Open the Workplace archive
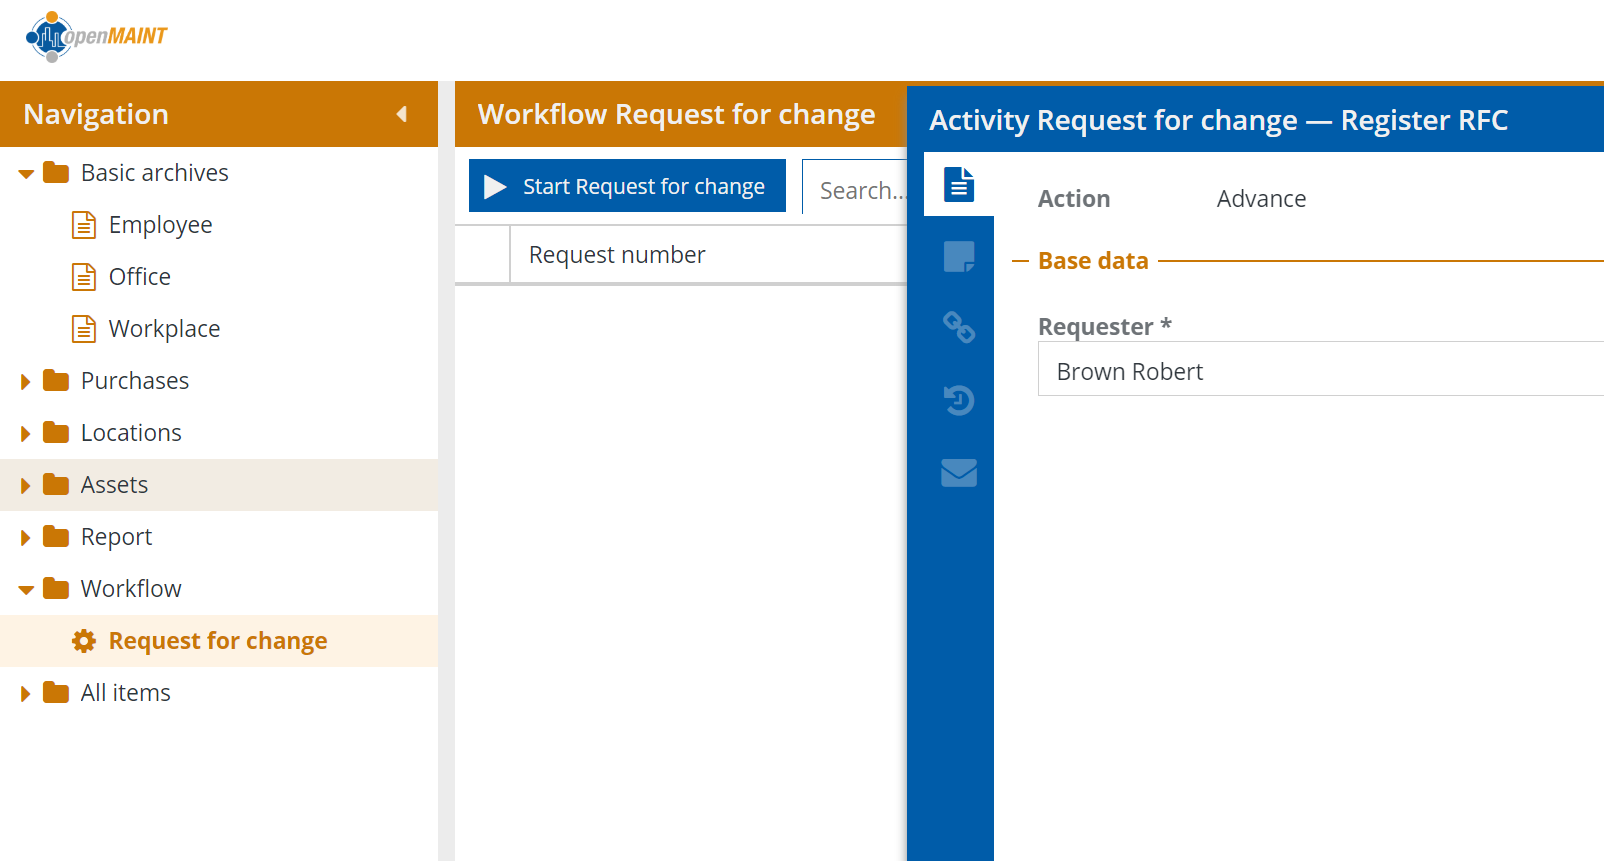Viewport: 1604px width, 861px height. 164,329
